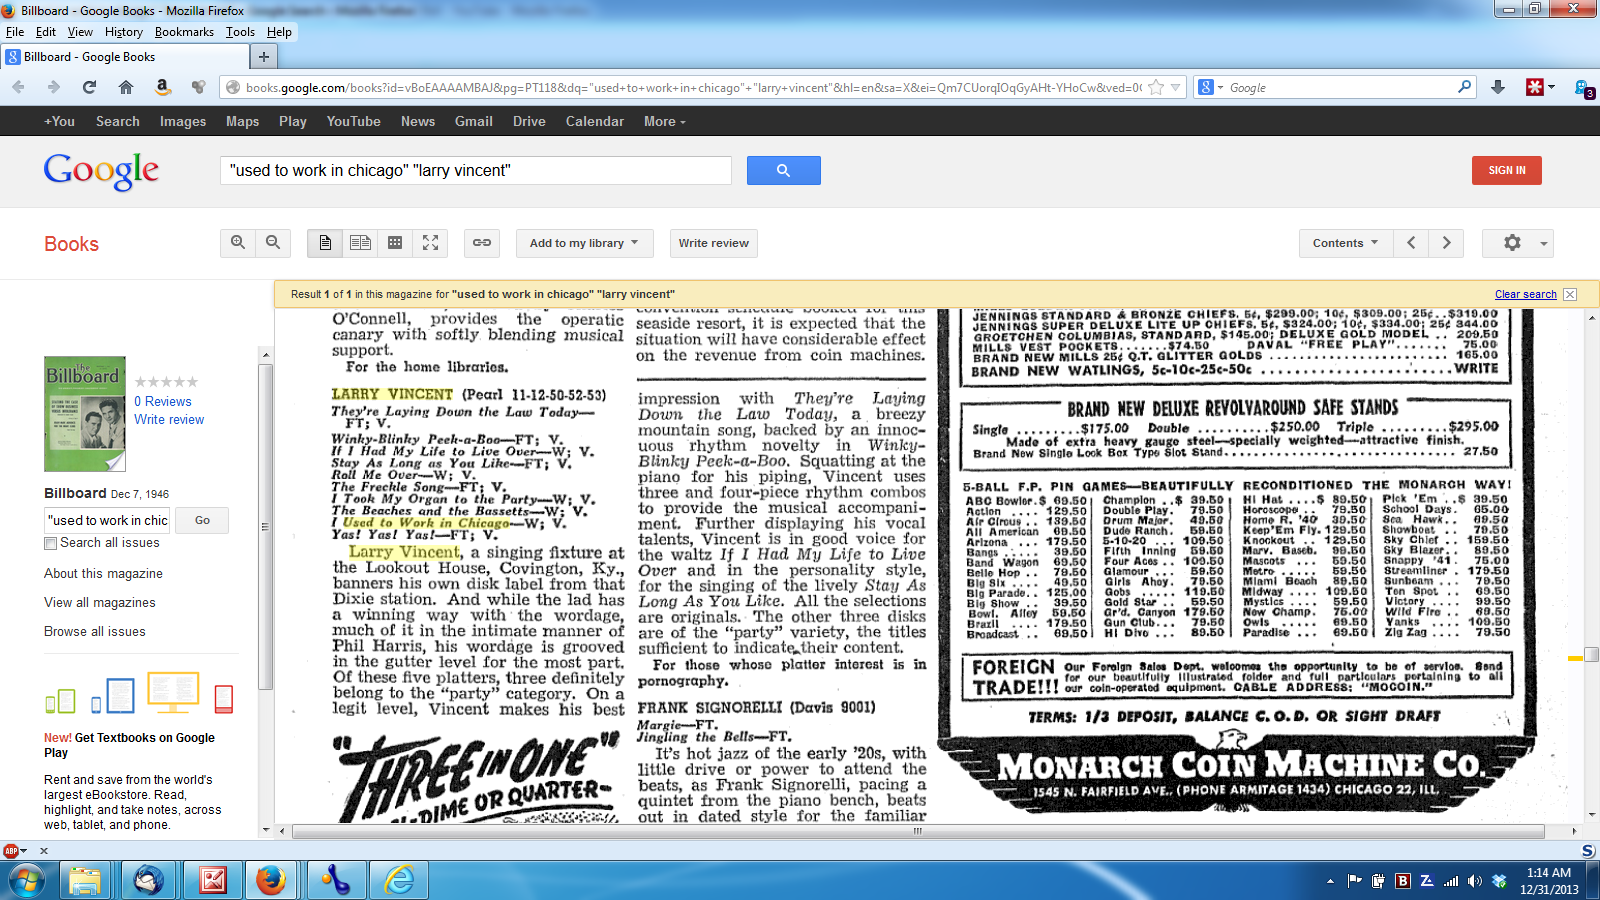Image resolution: width=1600 pixels, height=900 pixels.
Task: Click the volume speaker tray icon
Action: click(1475, 881)
